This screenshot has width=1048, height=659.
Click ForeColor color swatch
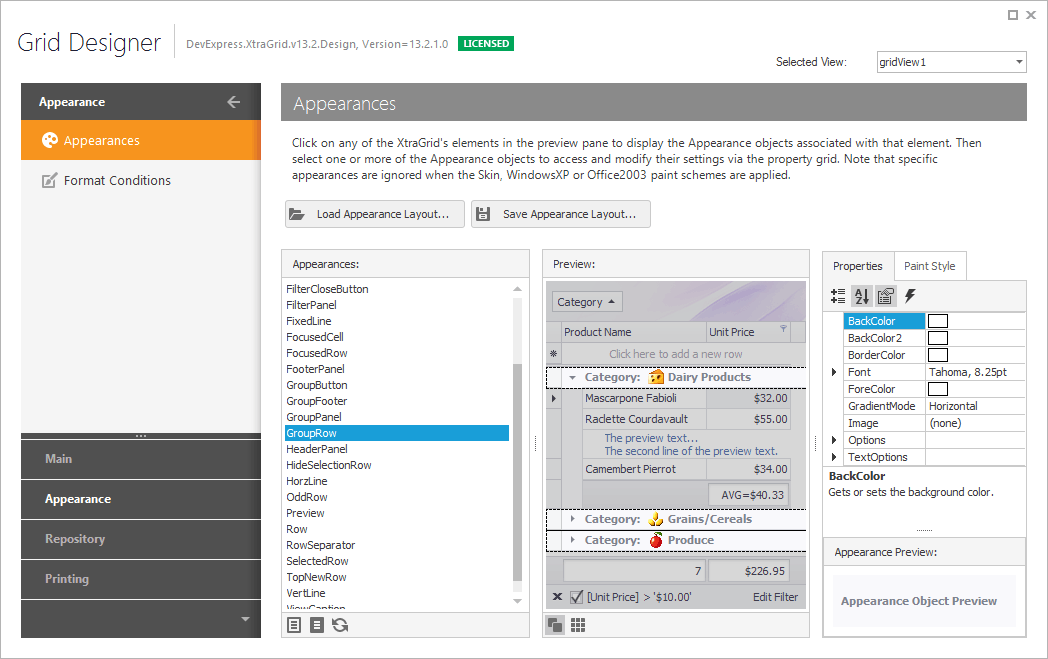point(938,389)
